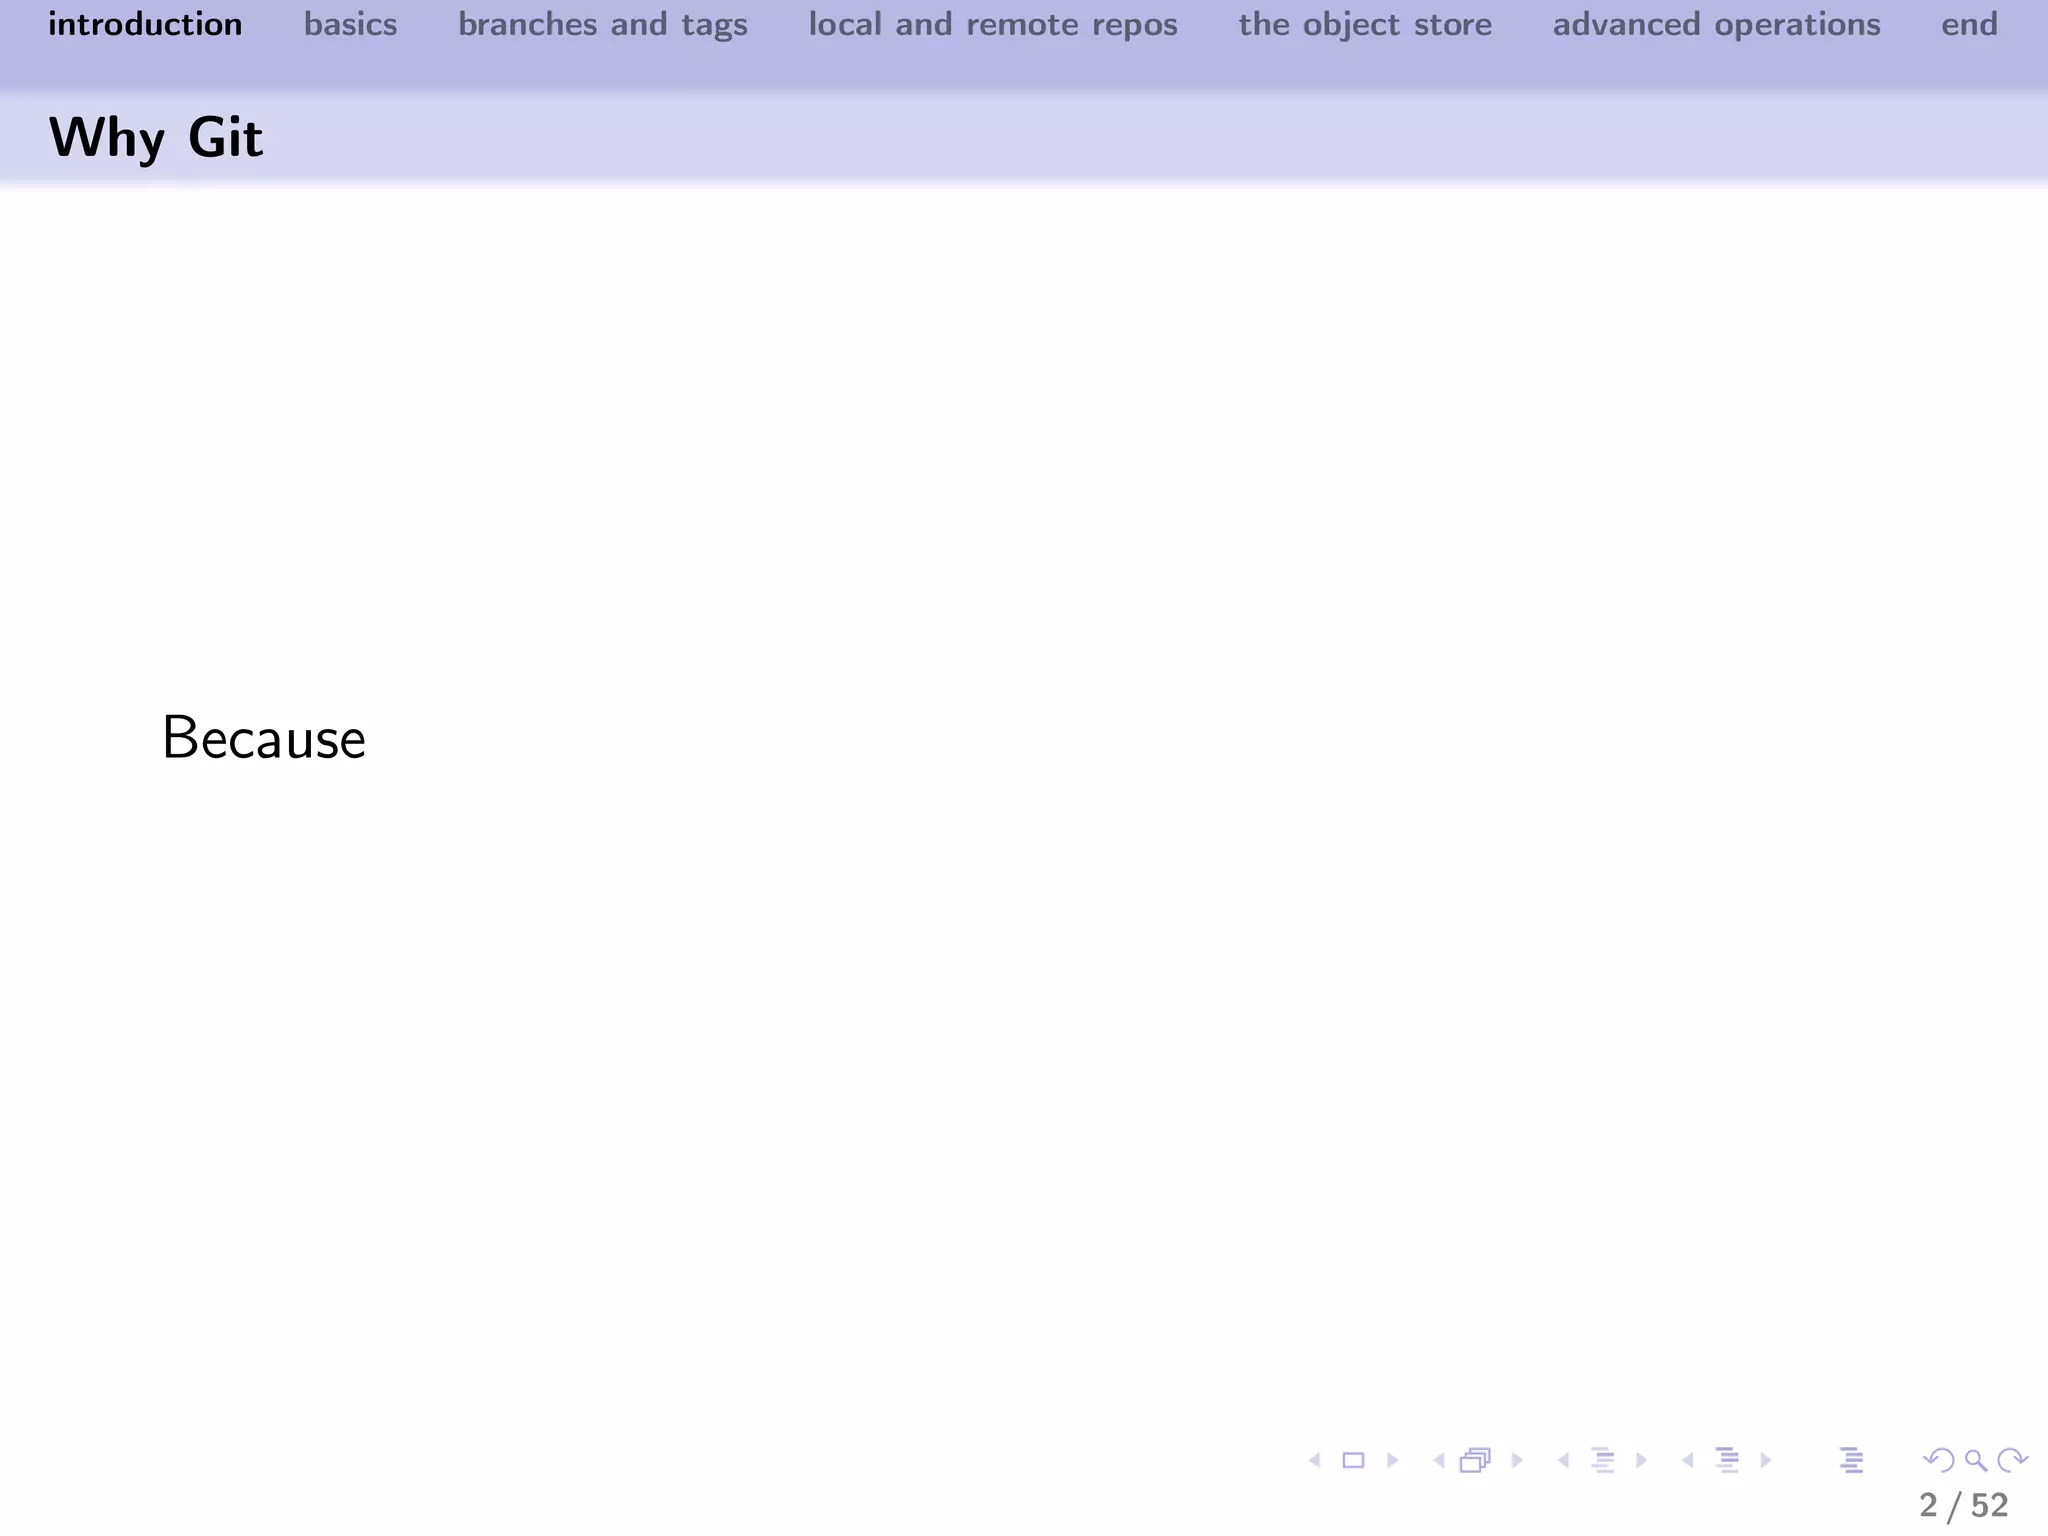This screenshot has width=2048, height=1536.
Task: Go to next section arrow
Action: (x=1766, y=1461)
